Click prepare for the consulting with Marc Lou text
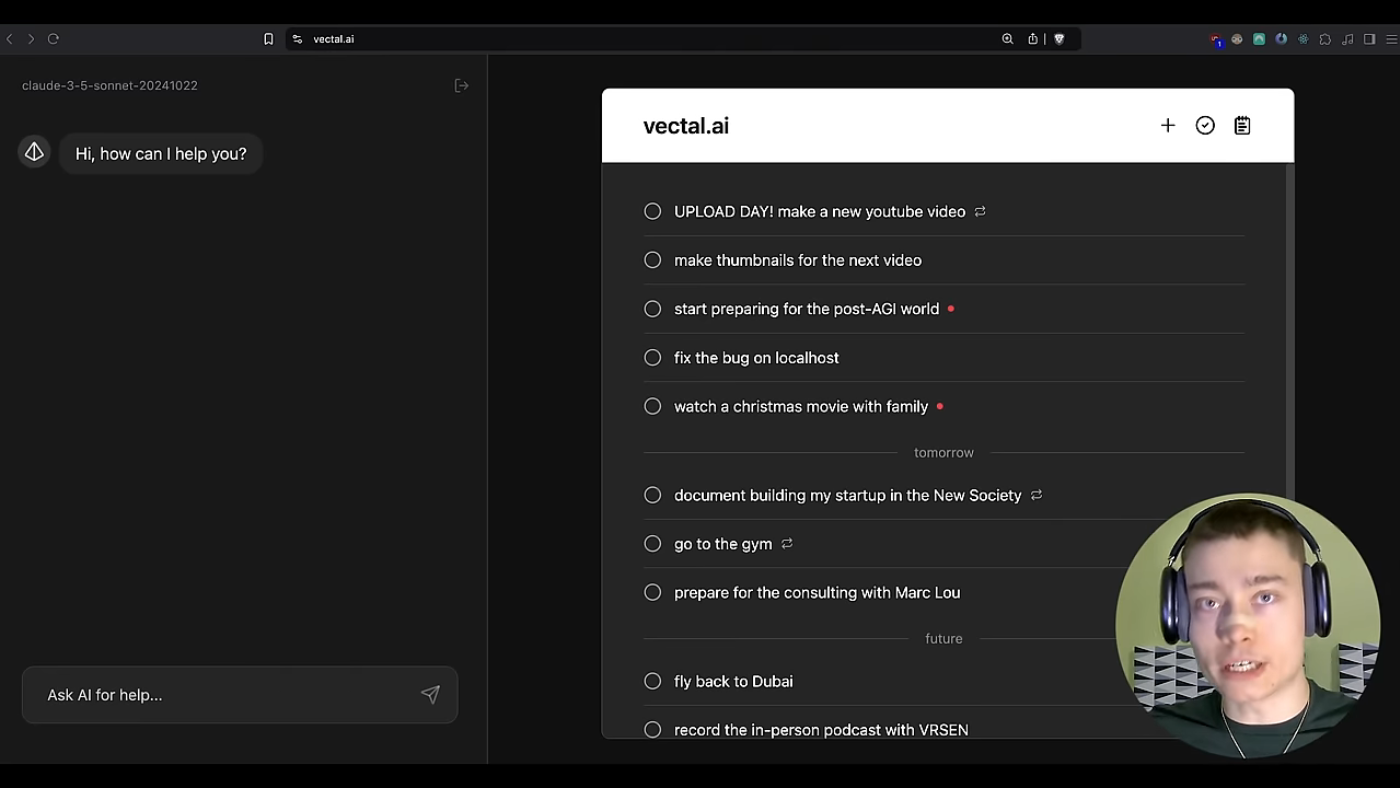This screenshot has width=1400, height=788. tap(817, 592)
